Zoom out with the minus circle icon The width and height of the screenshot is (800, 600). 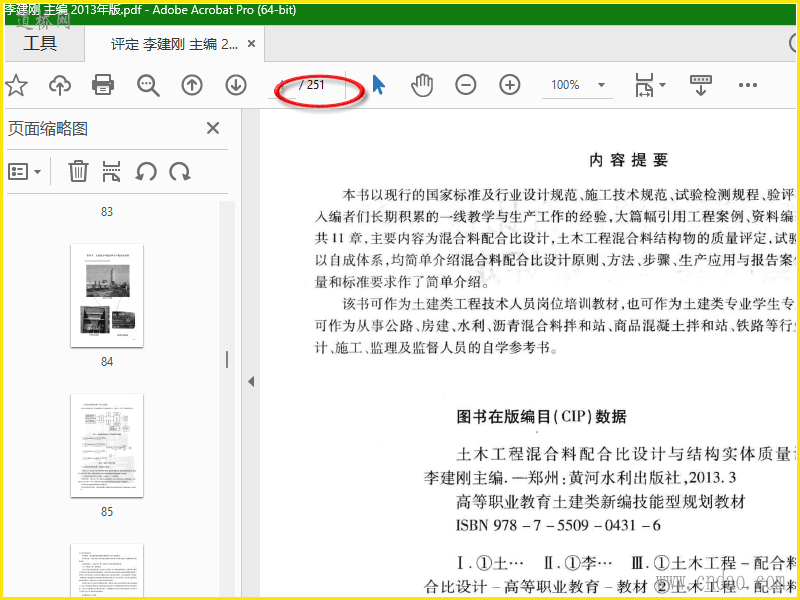(466, 85)
